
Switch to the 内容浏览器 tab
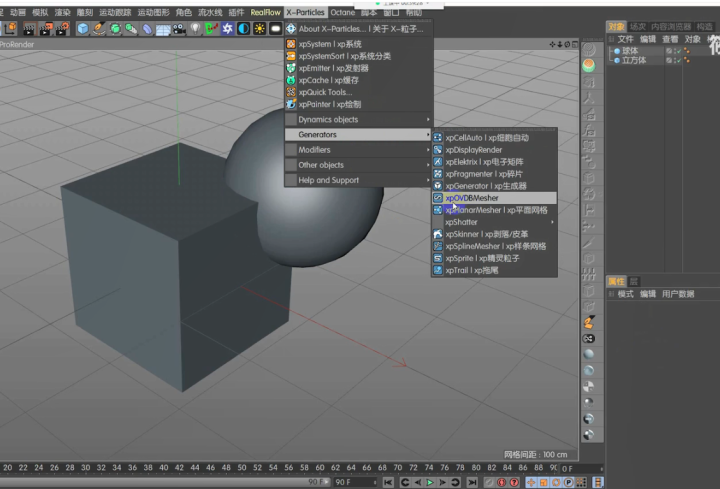point(670,27)
